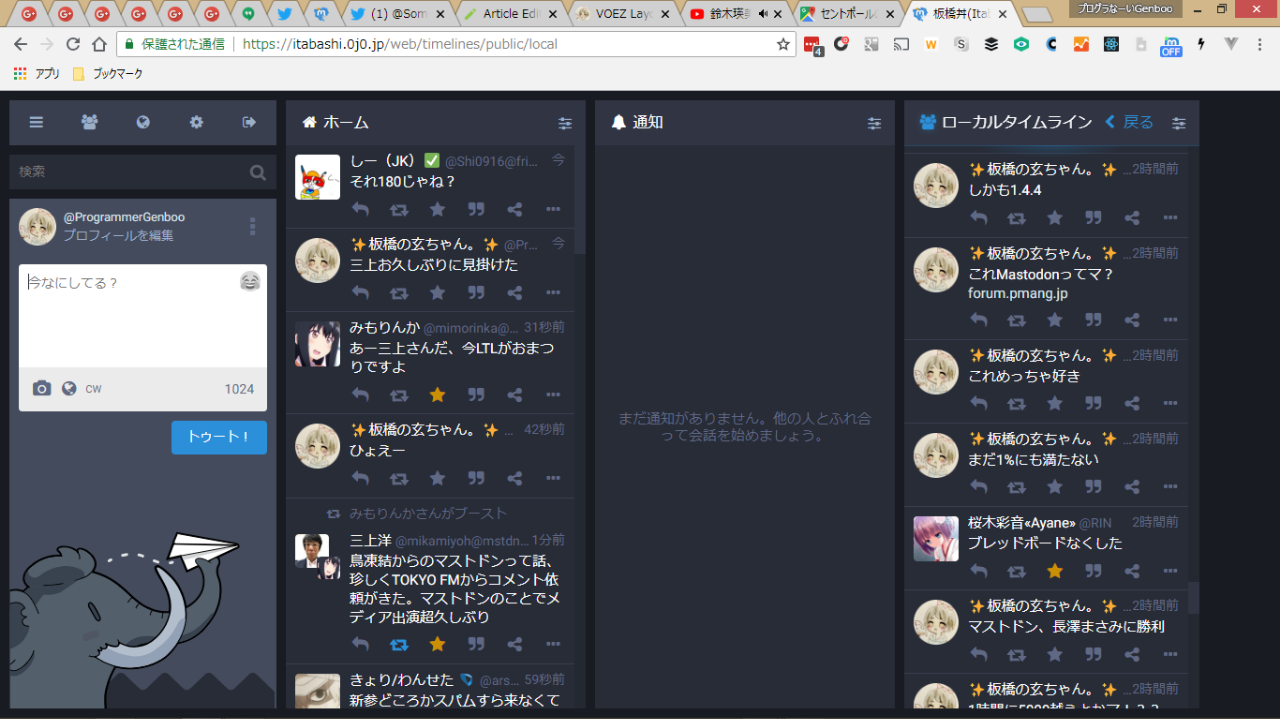Open more menu on マストドン、長澤まさみに勝利 post
The image size is (1280, 719).
click(1171, 654)
